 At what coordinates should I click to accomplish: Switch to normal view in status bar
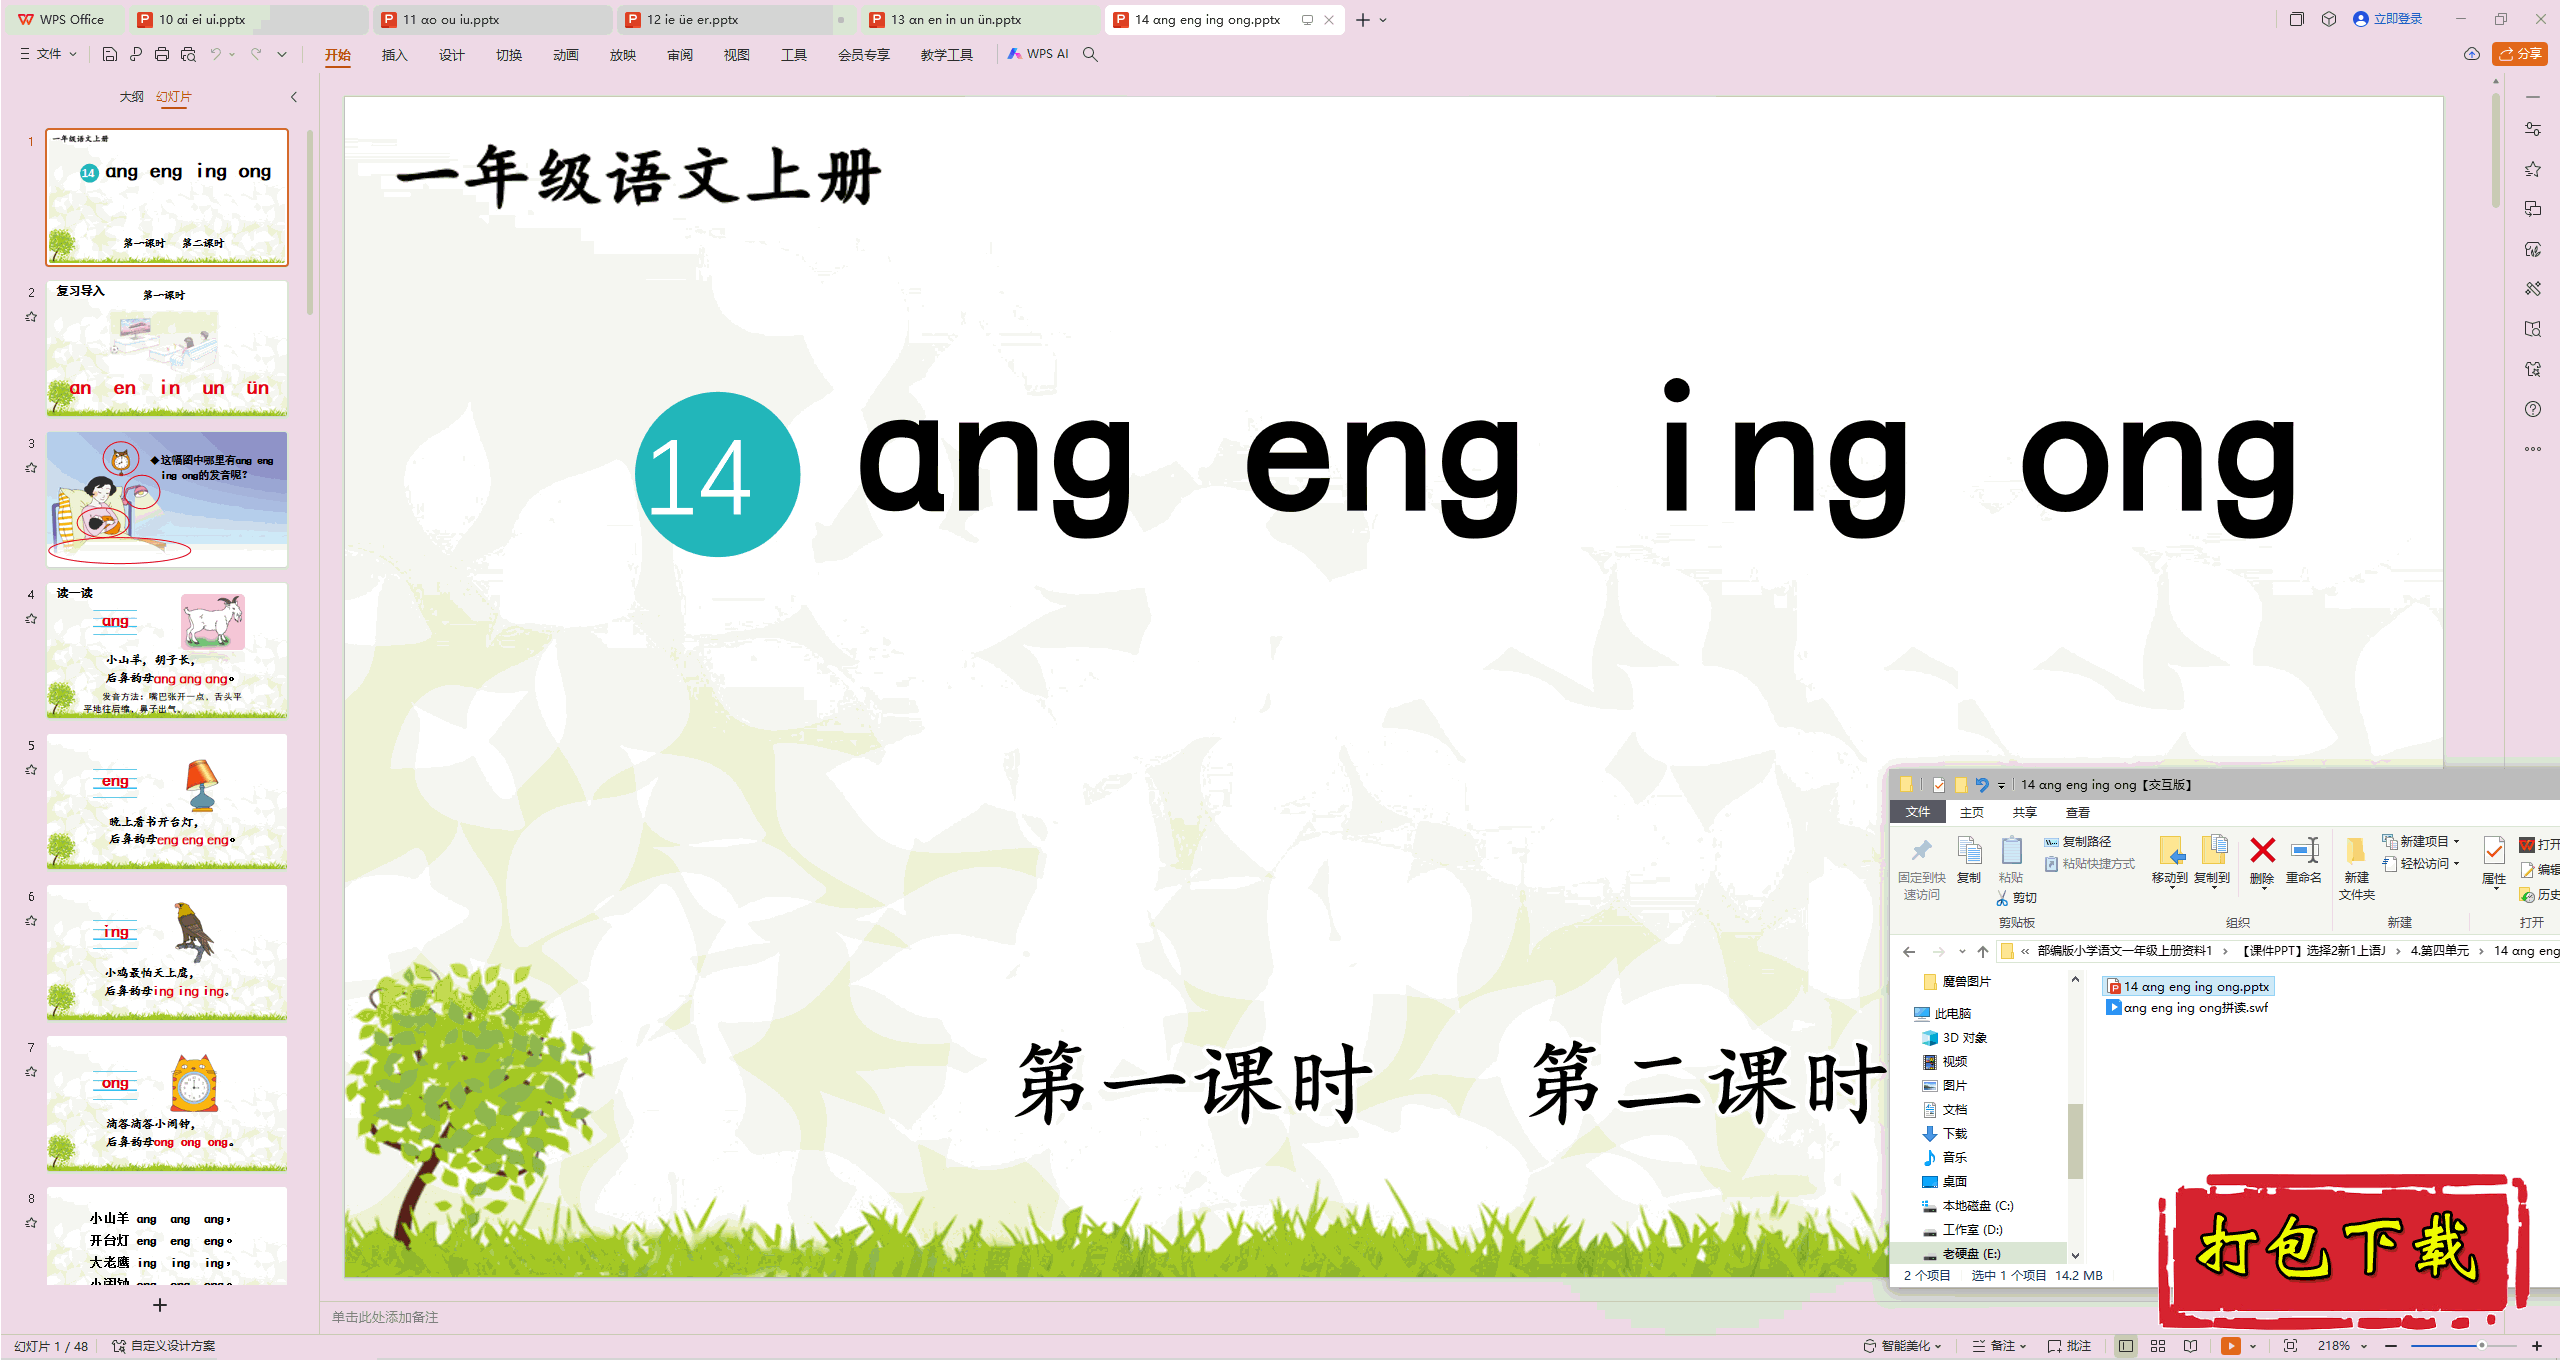pyautogui.click(x=2126, y=1346)
